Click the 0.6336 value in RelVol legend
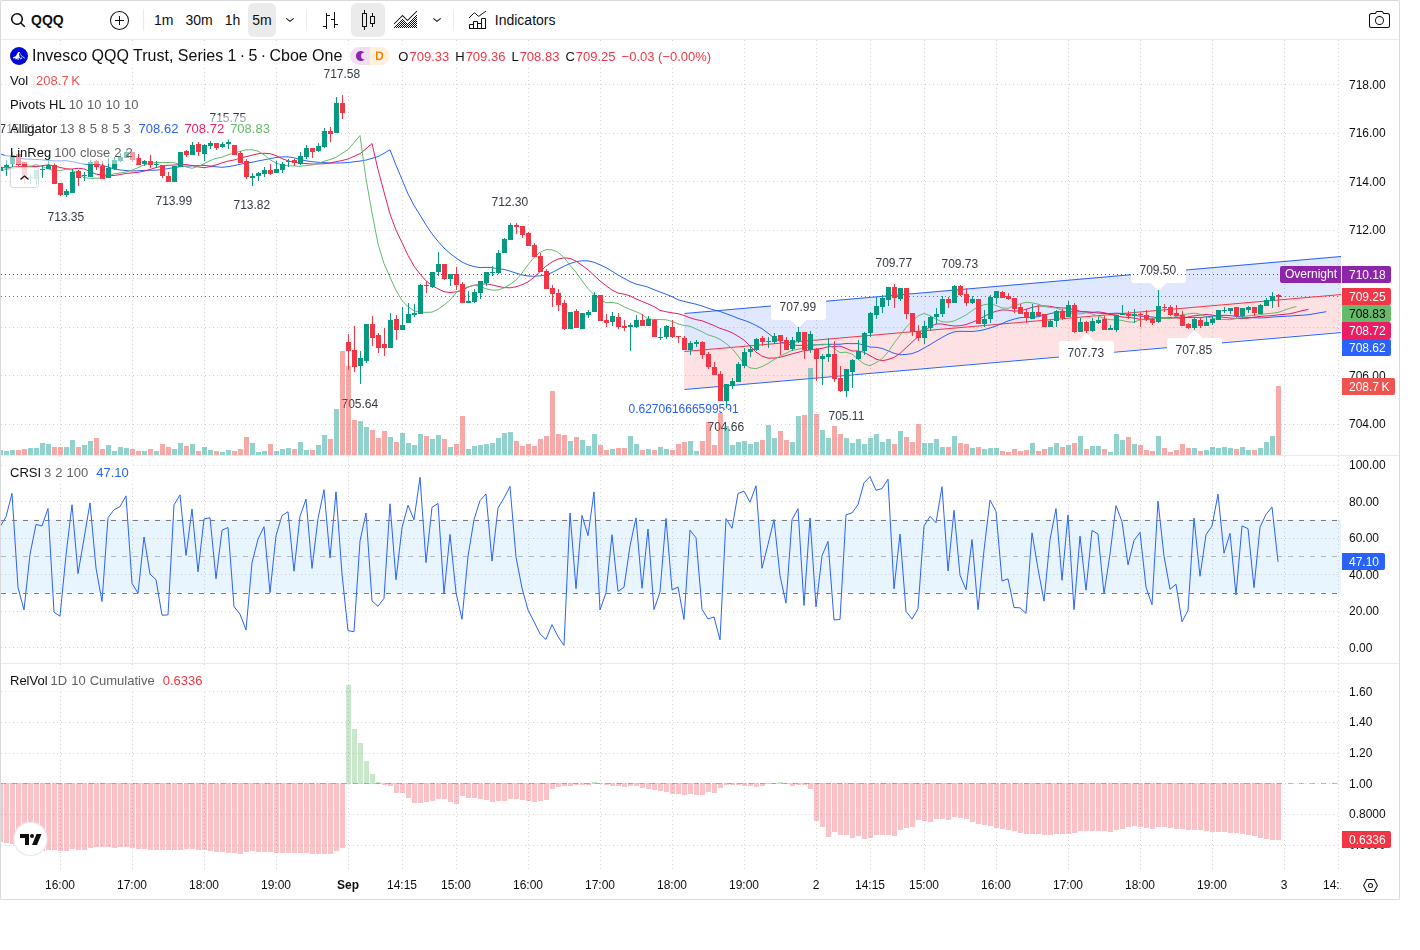 point(182,681)
